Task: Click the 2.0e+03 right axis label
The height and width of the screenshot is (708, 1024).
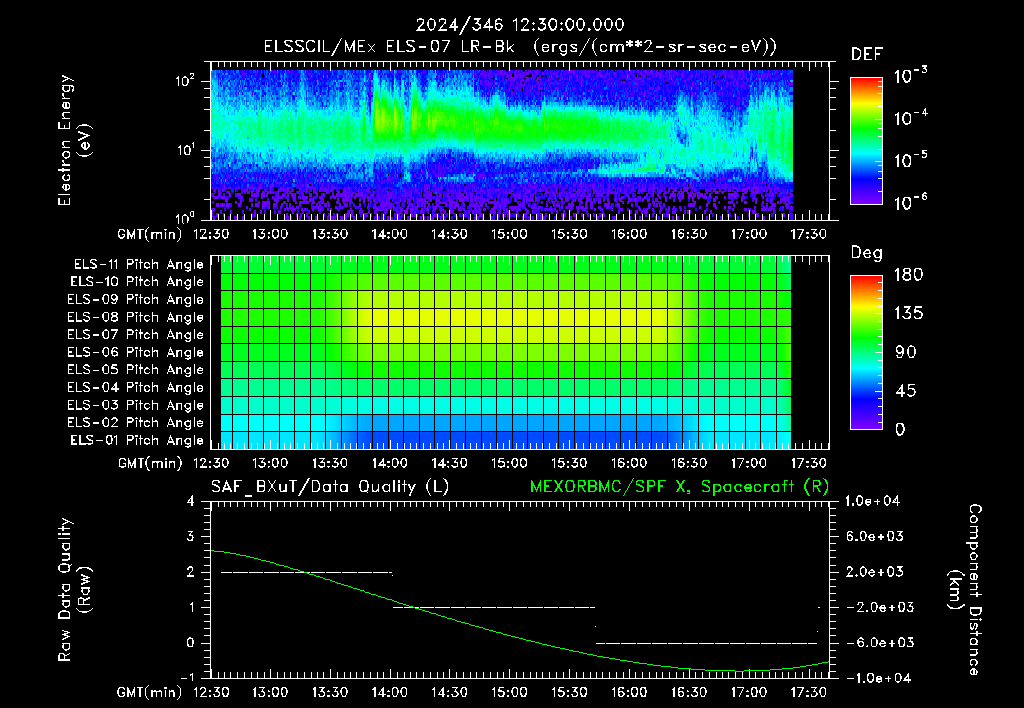Action: click(x=875, y=572)
